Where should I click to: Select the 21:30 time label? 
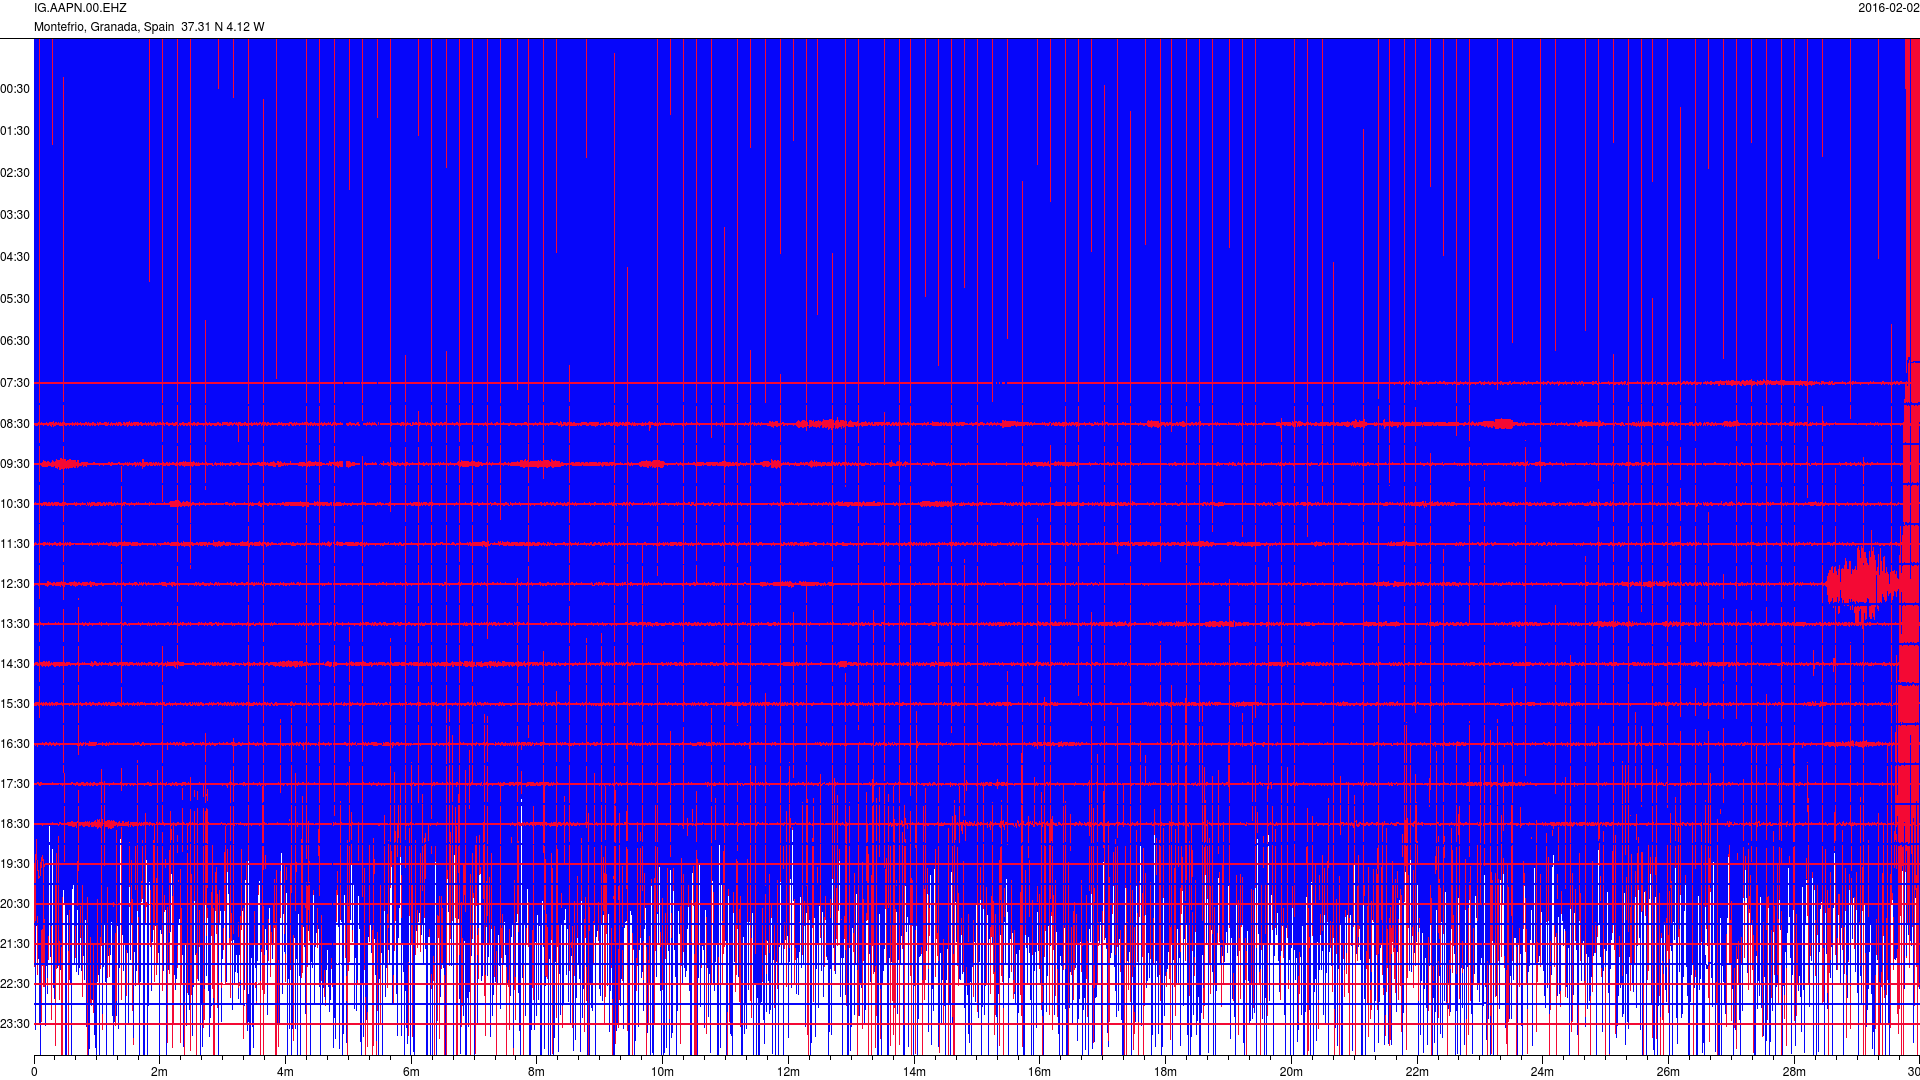15,944
